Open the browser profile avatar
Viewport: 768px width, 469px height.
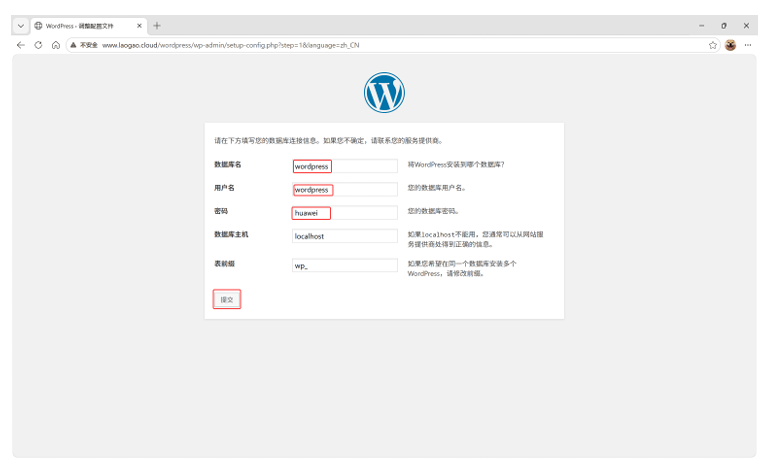tap(730, 45)
